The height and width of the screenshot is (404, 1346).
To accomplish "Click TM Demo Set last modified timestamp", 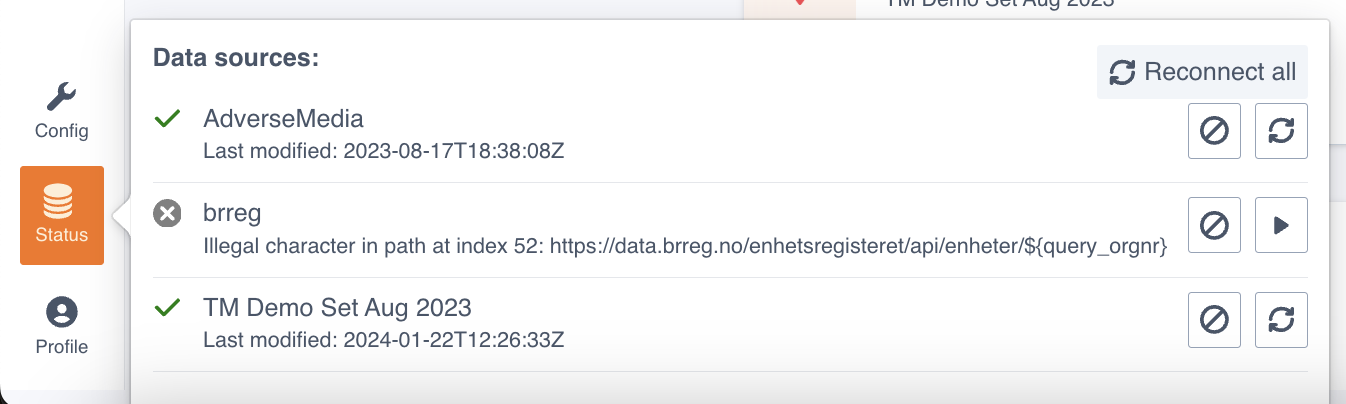I will pos(384,340).
